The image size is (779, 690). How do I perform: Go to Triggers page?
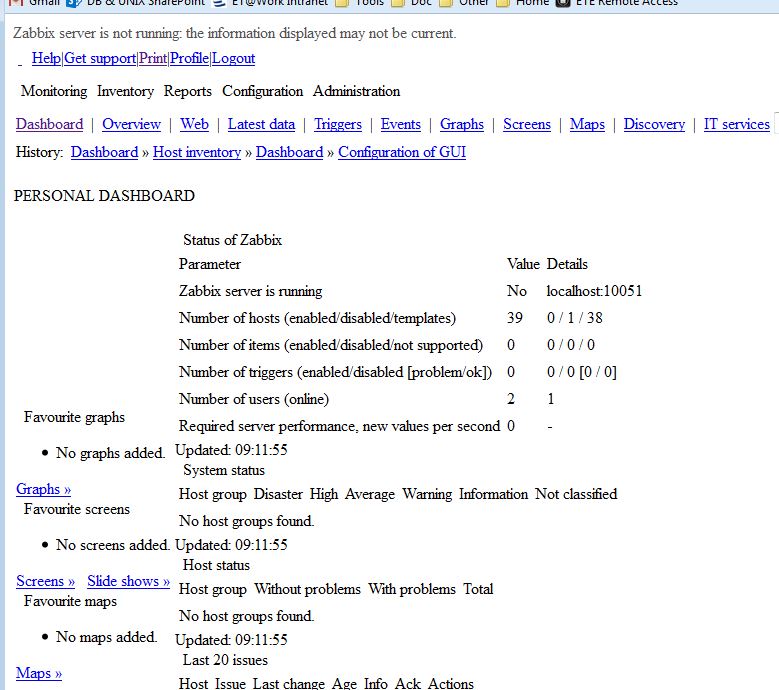coord(338,124)
